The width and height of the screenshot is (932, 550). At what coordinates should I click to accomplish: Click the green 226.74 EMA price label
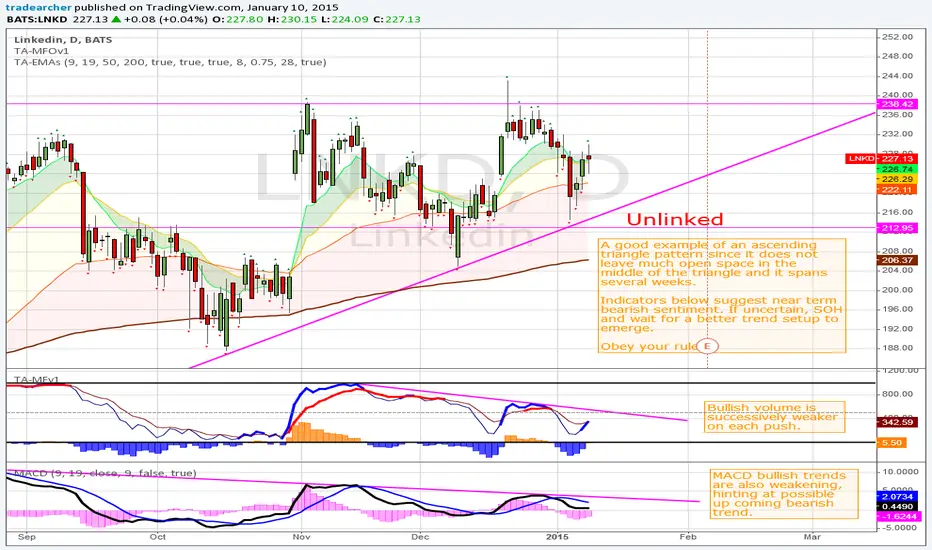[x=897, y=169]
